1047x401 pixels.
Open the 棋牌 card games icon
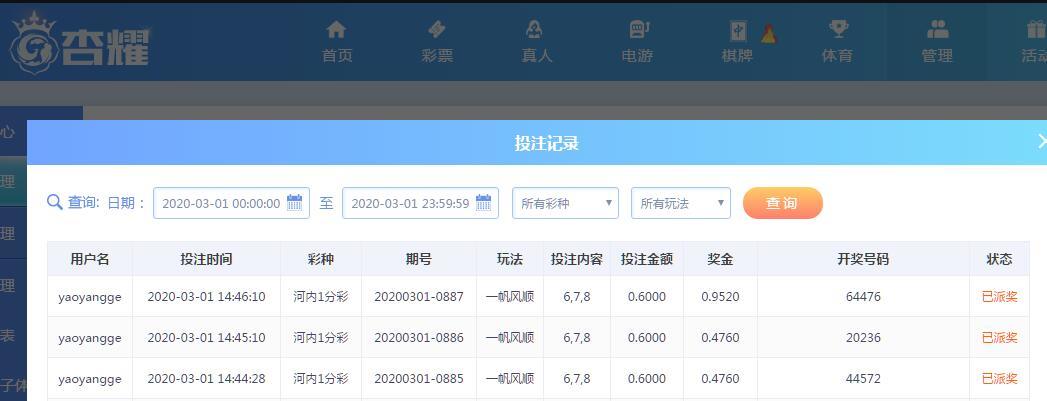(x=739, y=31)
